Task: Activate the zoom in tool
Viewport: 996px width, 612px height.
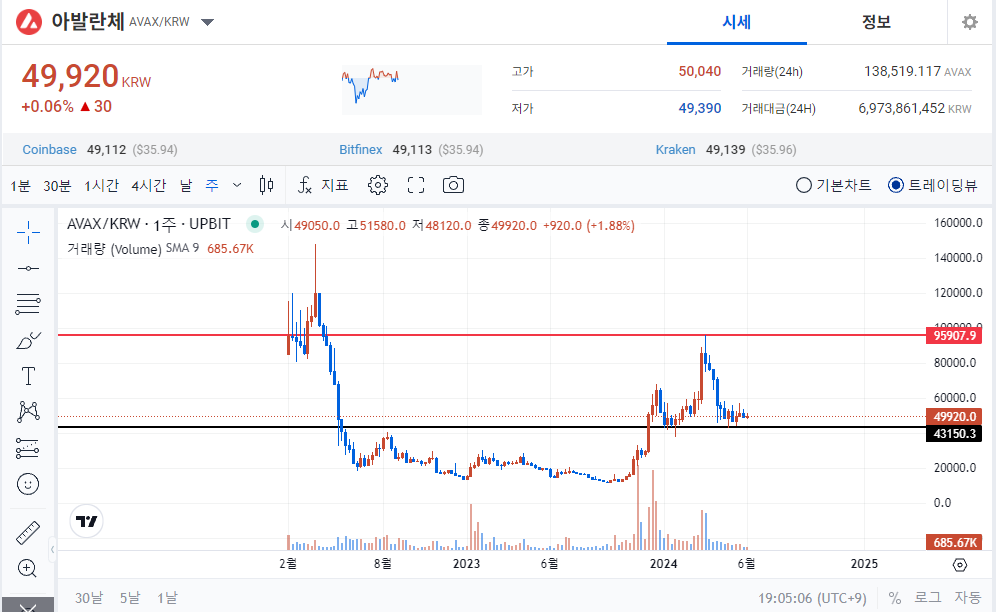Action: pos(28,568)
